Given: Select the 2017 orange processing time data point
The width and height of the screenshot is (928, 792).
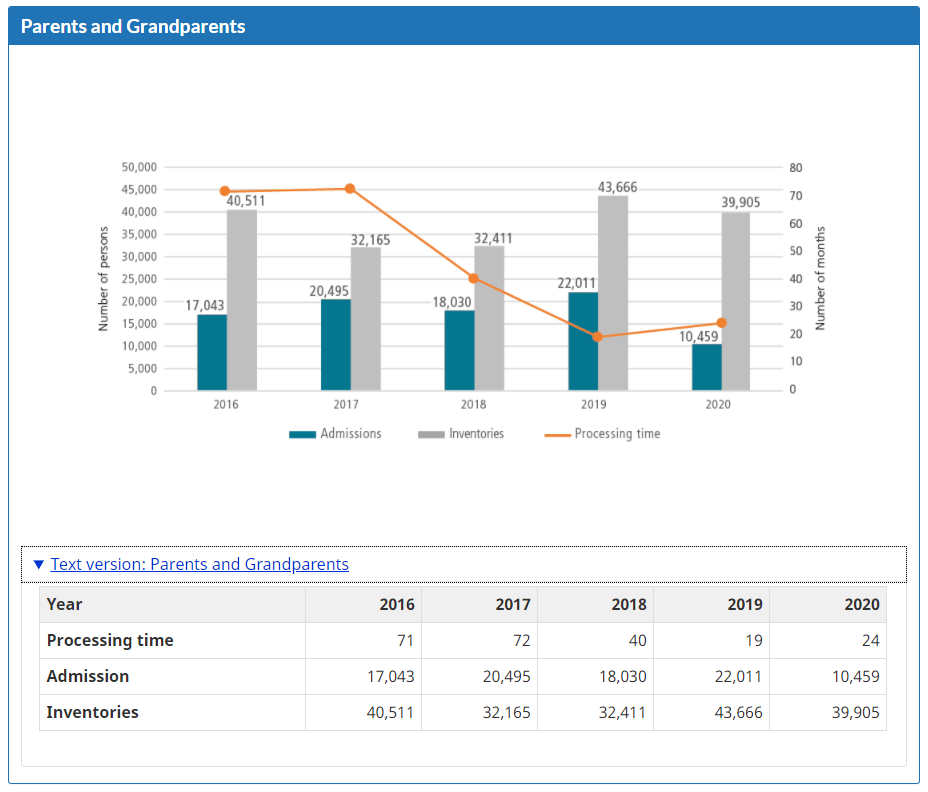Looking at the screenshot, I should point(350,188).
